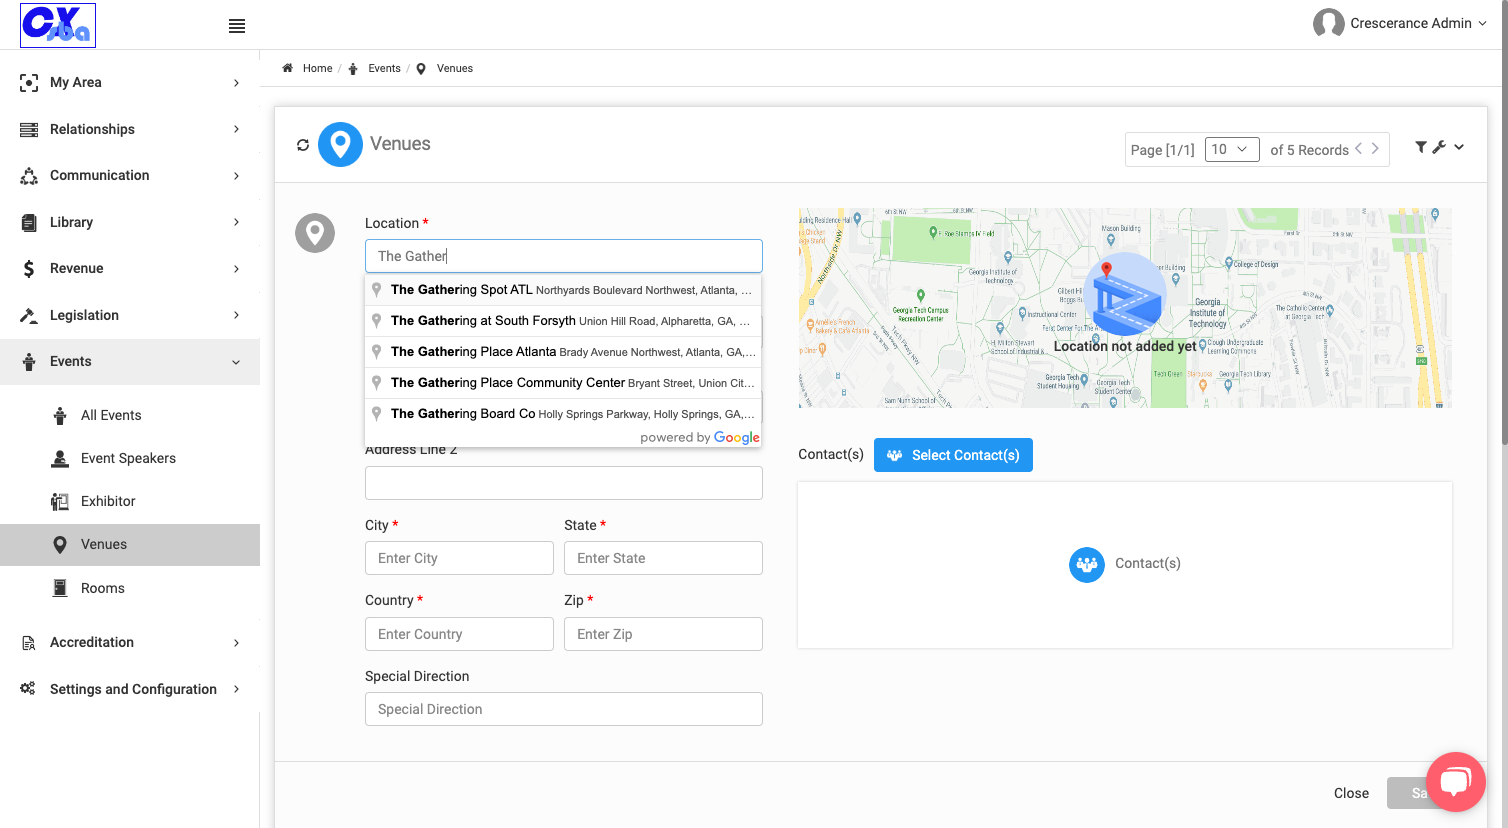Click the Home breadcrumb link

pyautogui.click(x=317, y=68)
